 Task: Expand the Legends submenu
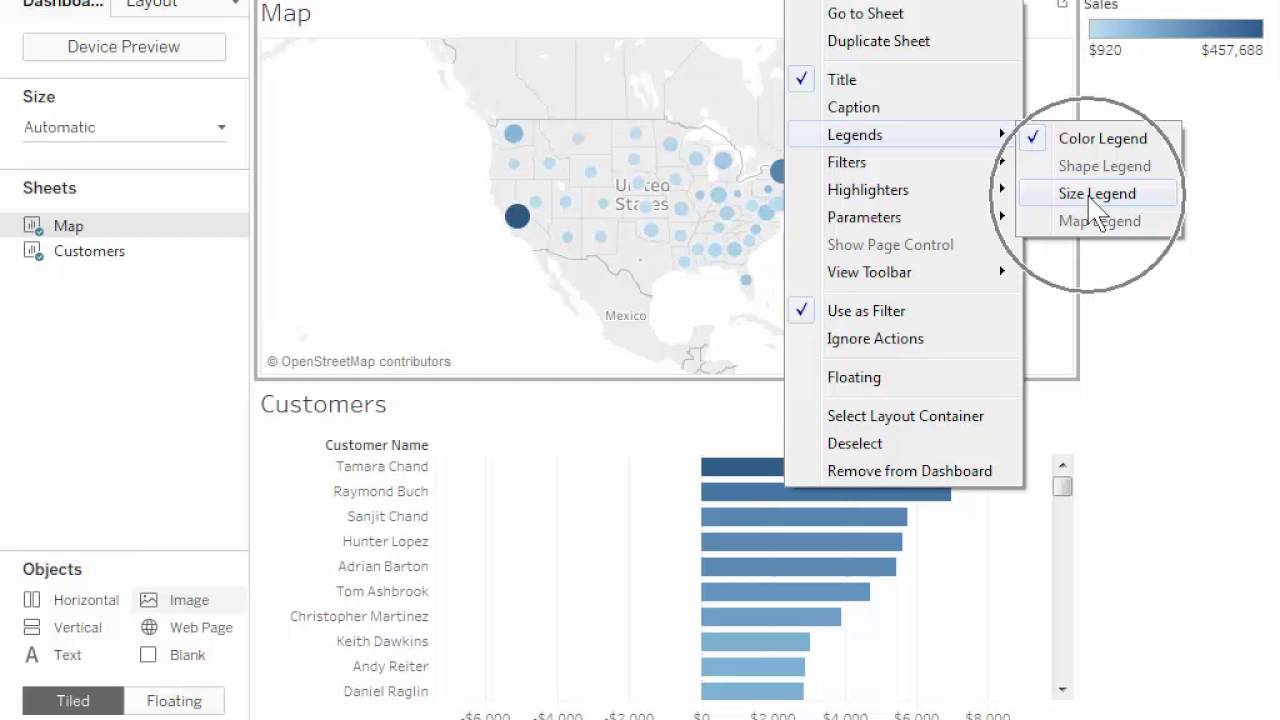[x=905, y=135]
